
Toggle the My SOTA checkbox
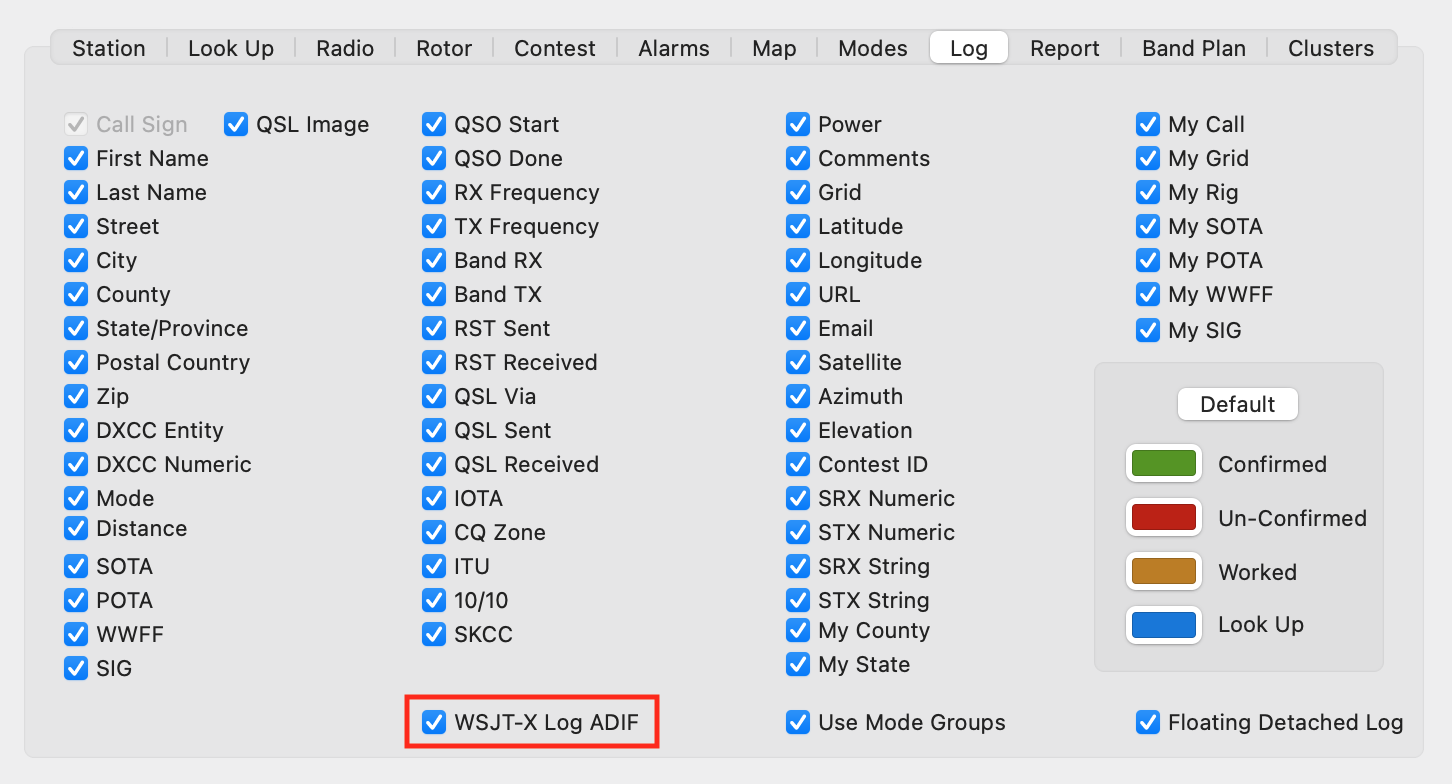pyautogui.click(x=1148, y=226)
